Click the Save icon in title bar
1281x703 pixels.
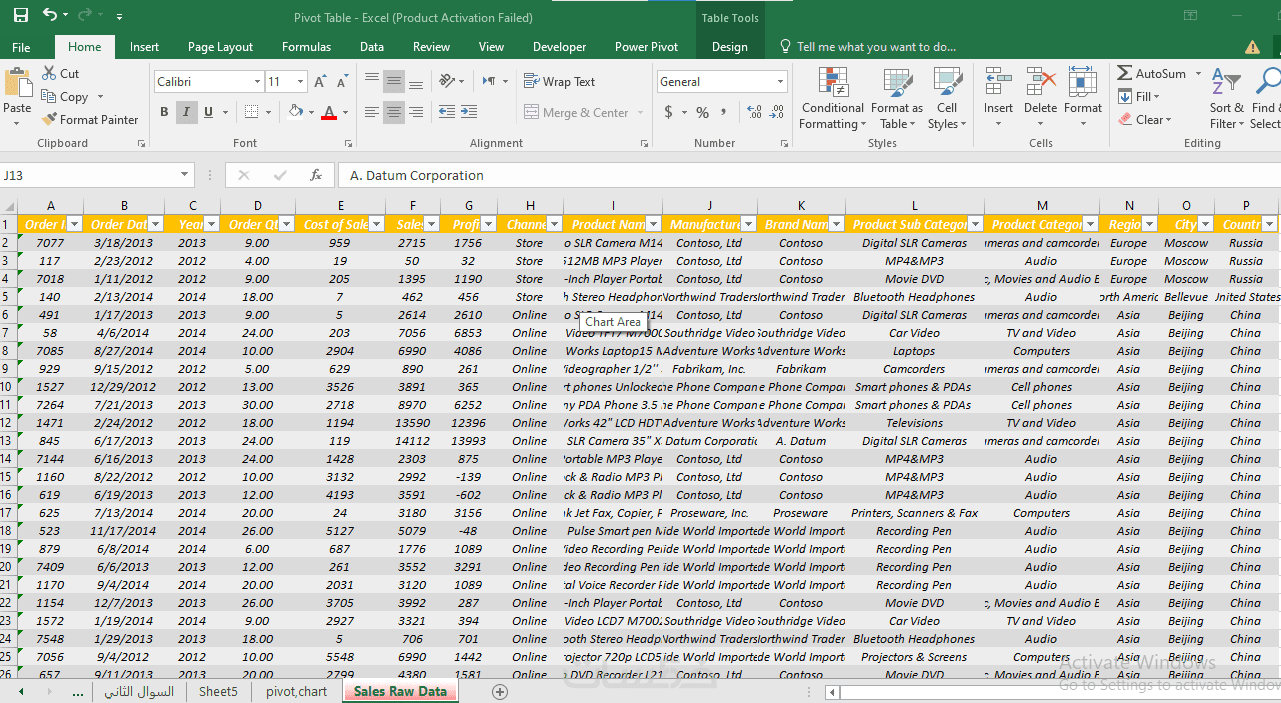(20, 16)
